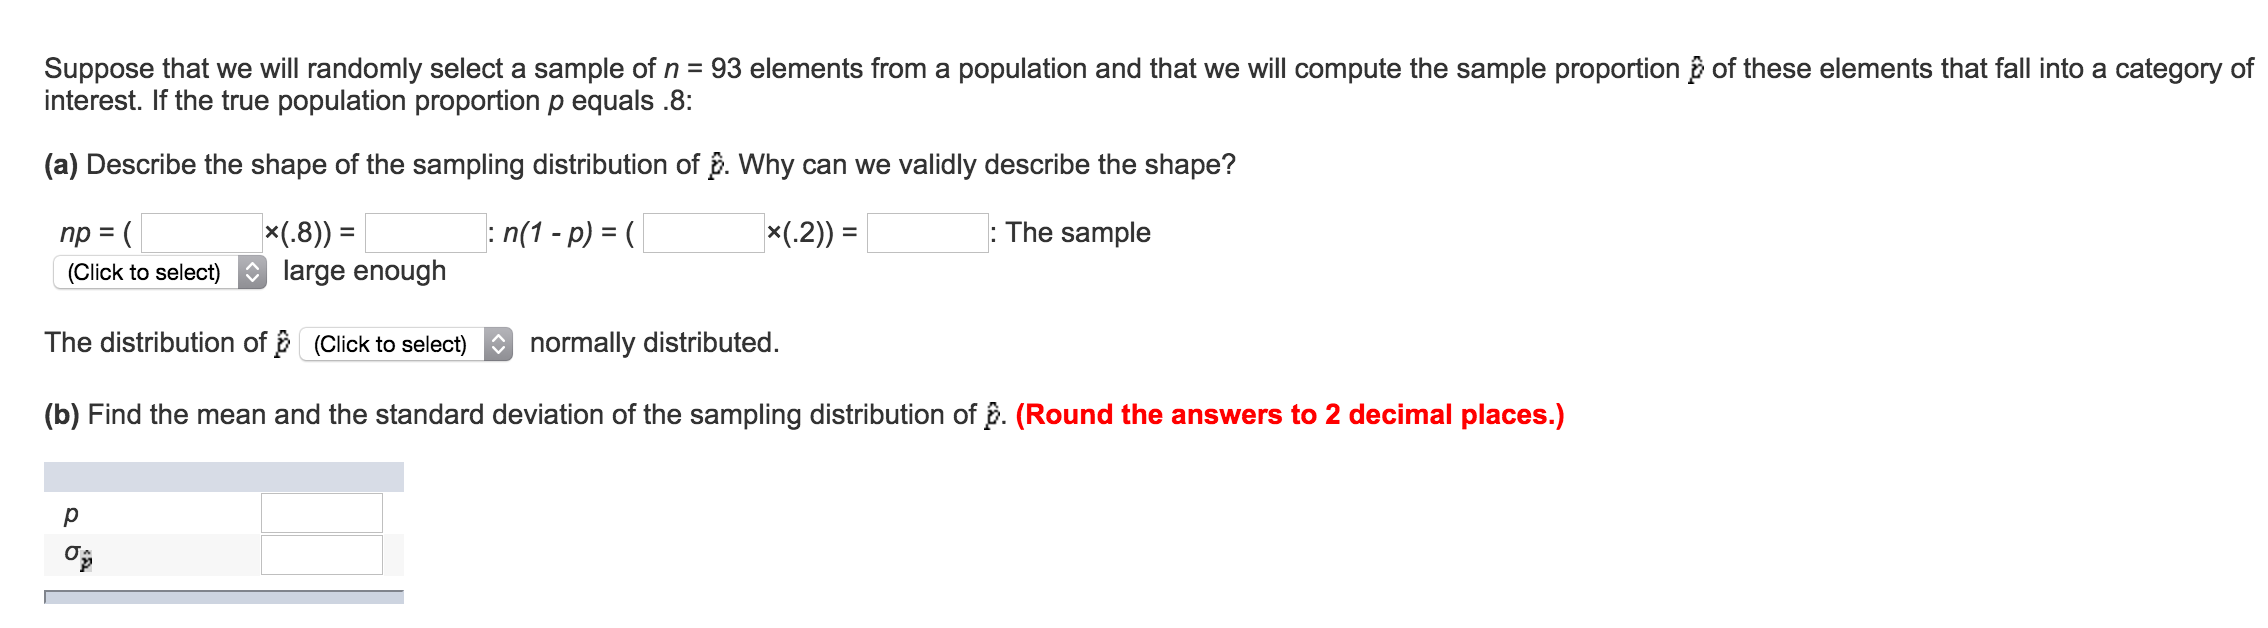2268x628 pixels.
Task: Click the bold (a) part label
Action: point(61,165)
